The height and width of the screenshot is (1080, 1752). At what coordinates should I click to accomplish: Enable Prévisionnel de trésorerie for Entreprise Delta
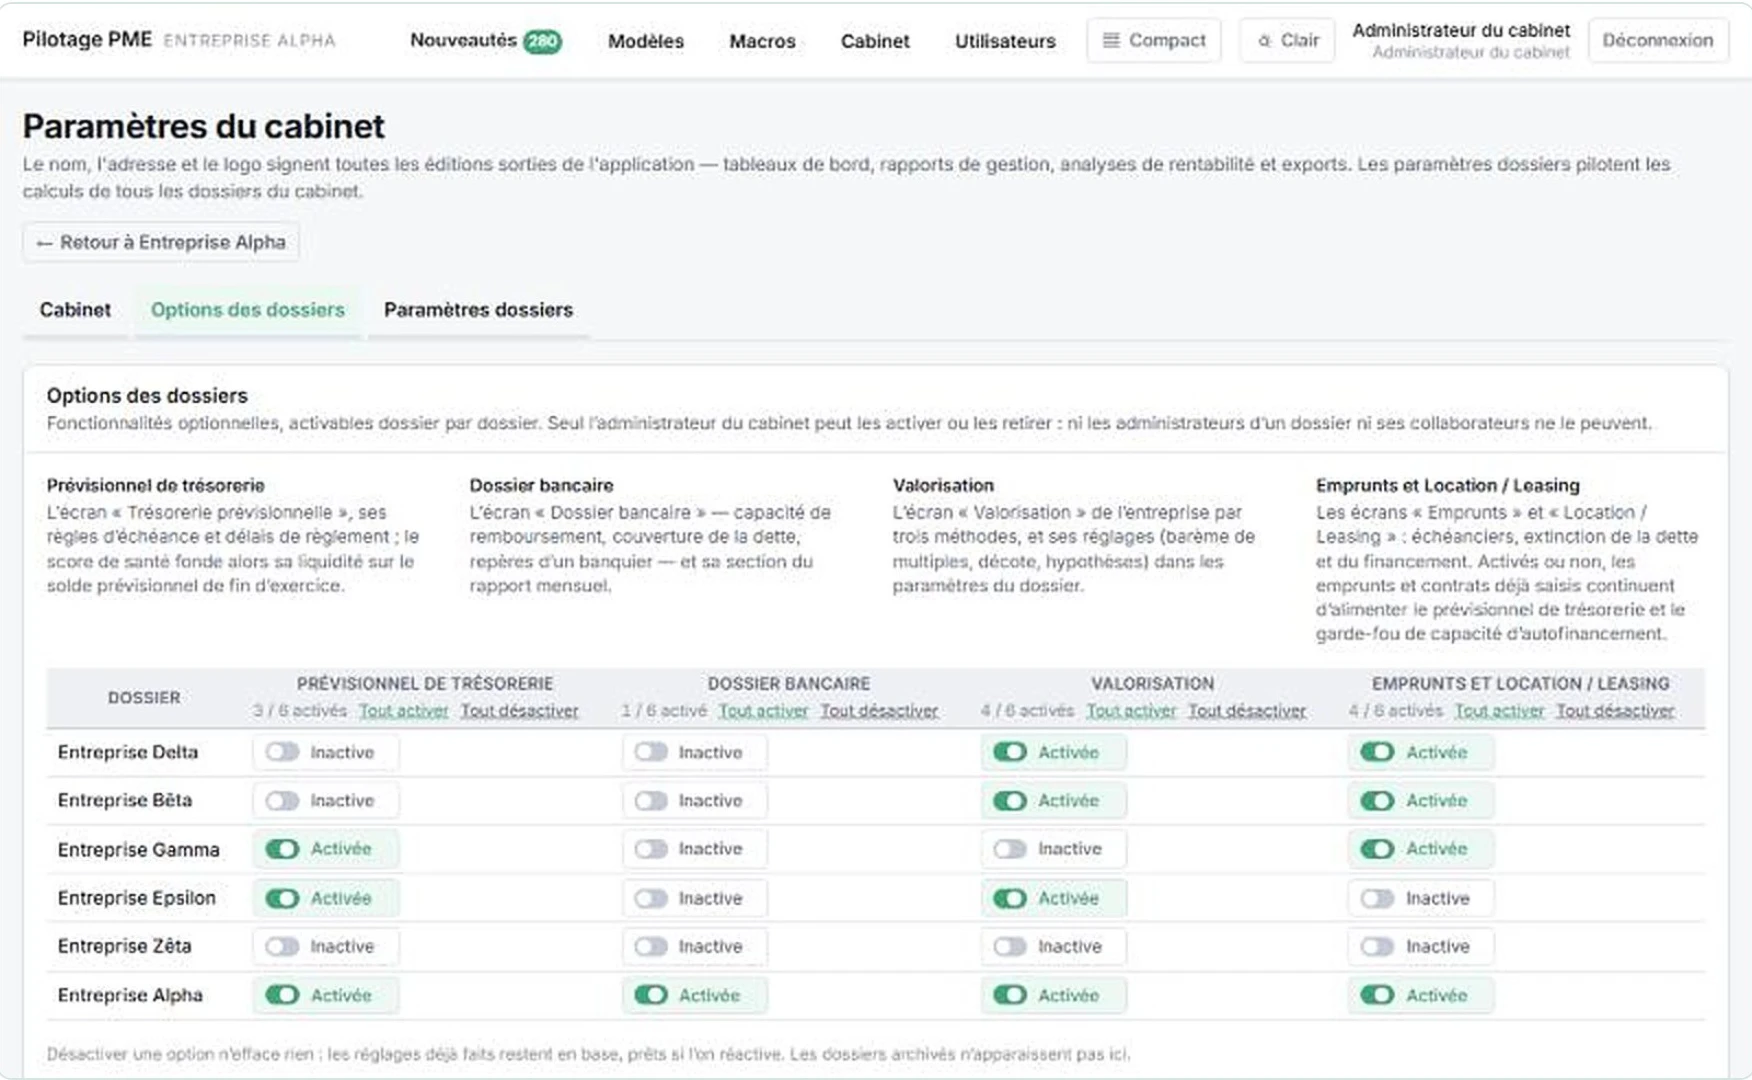[326, 753]
